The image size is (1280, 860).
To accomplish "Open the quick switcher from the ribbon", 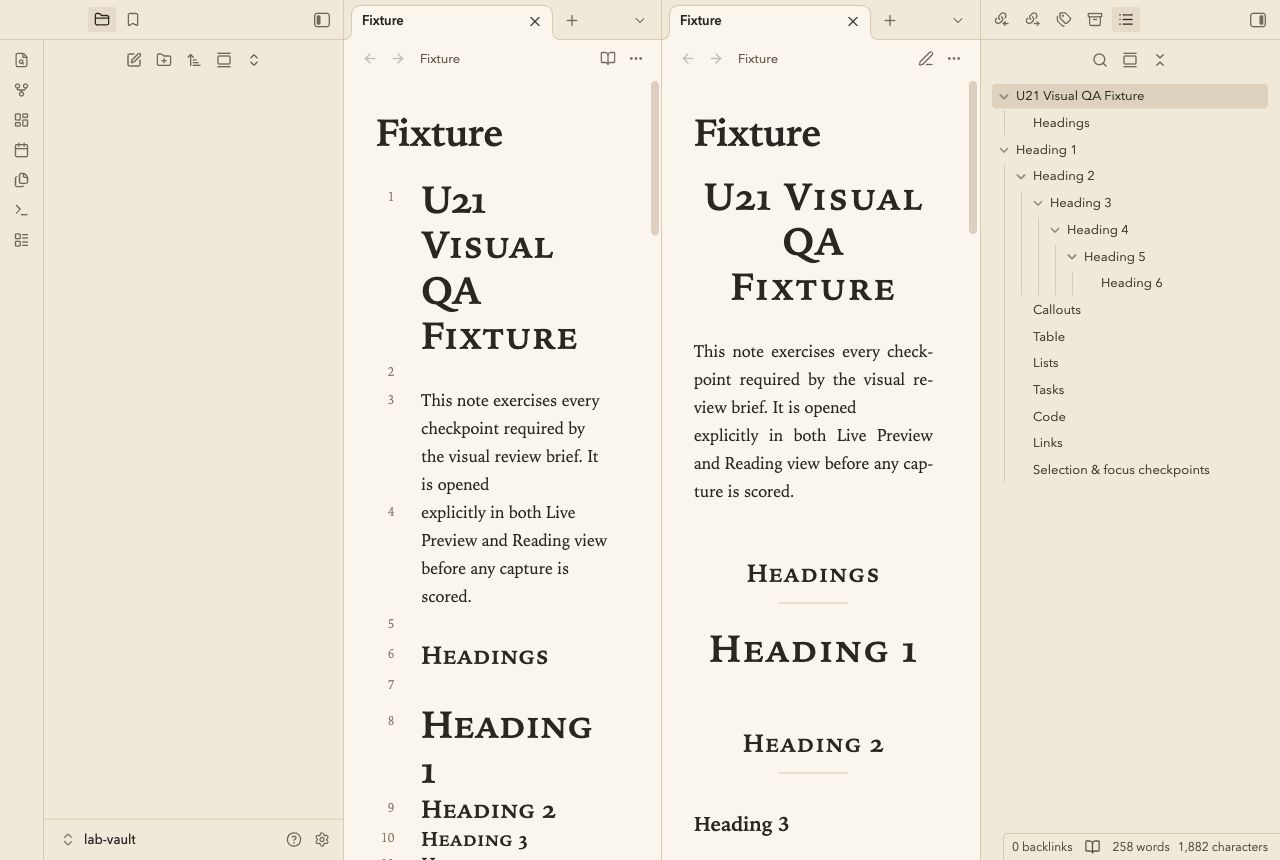I will tap(22, 60).
